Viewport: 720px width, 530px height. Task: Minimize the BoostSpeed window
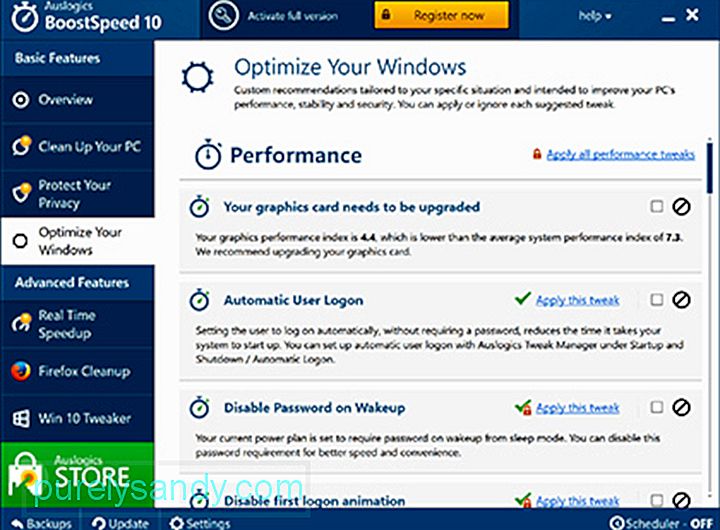[668, 19]
